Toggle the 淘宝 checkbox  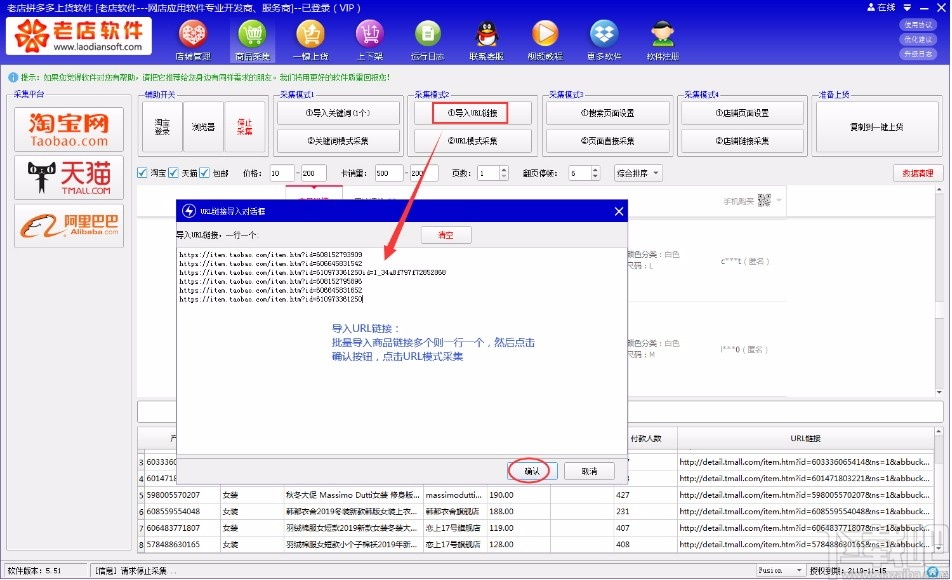(142, 173)
